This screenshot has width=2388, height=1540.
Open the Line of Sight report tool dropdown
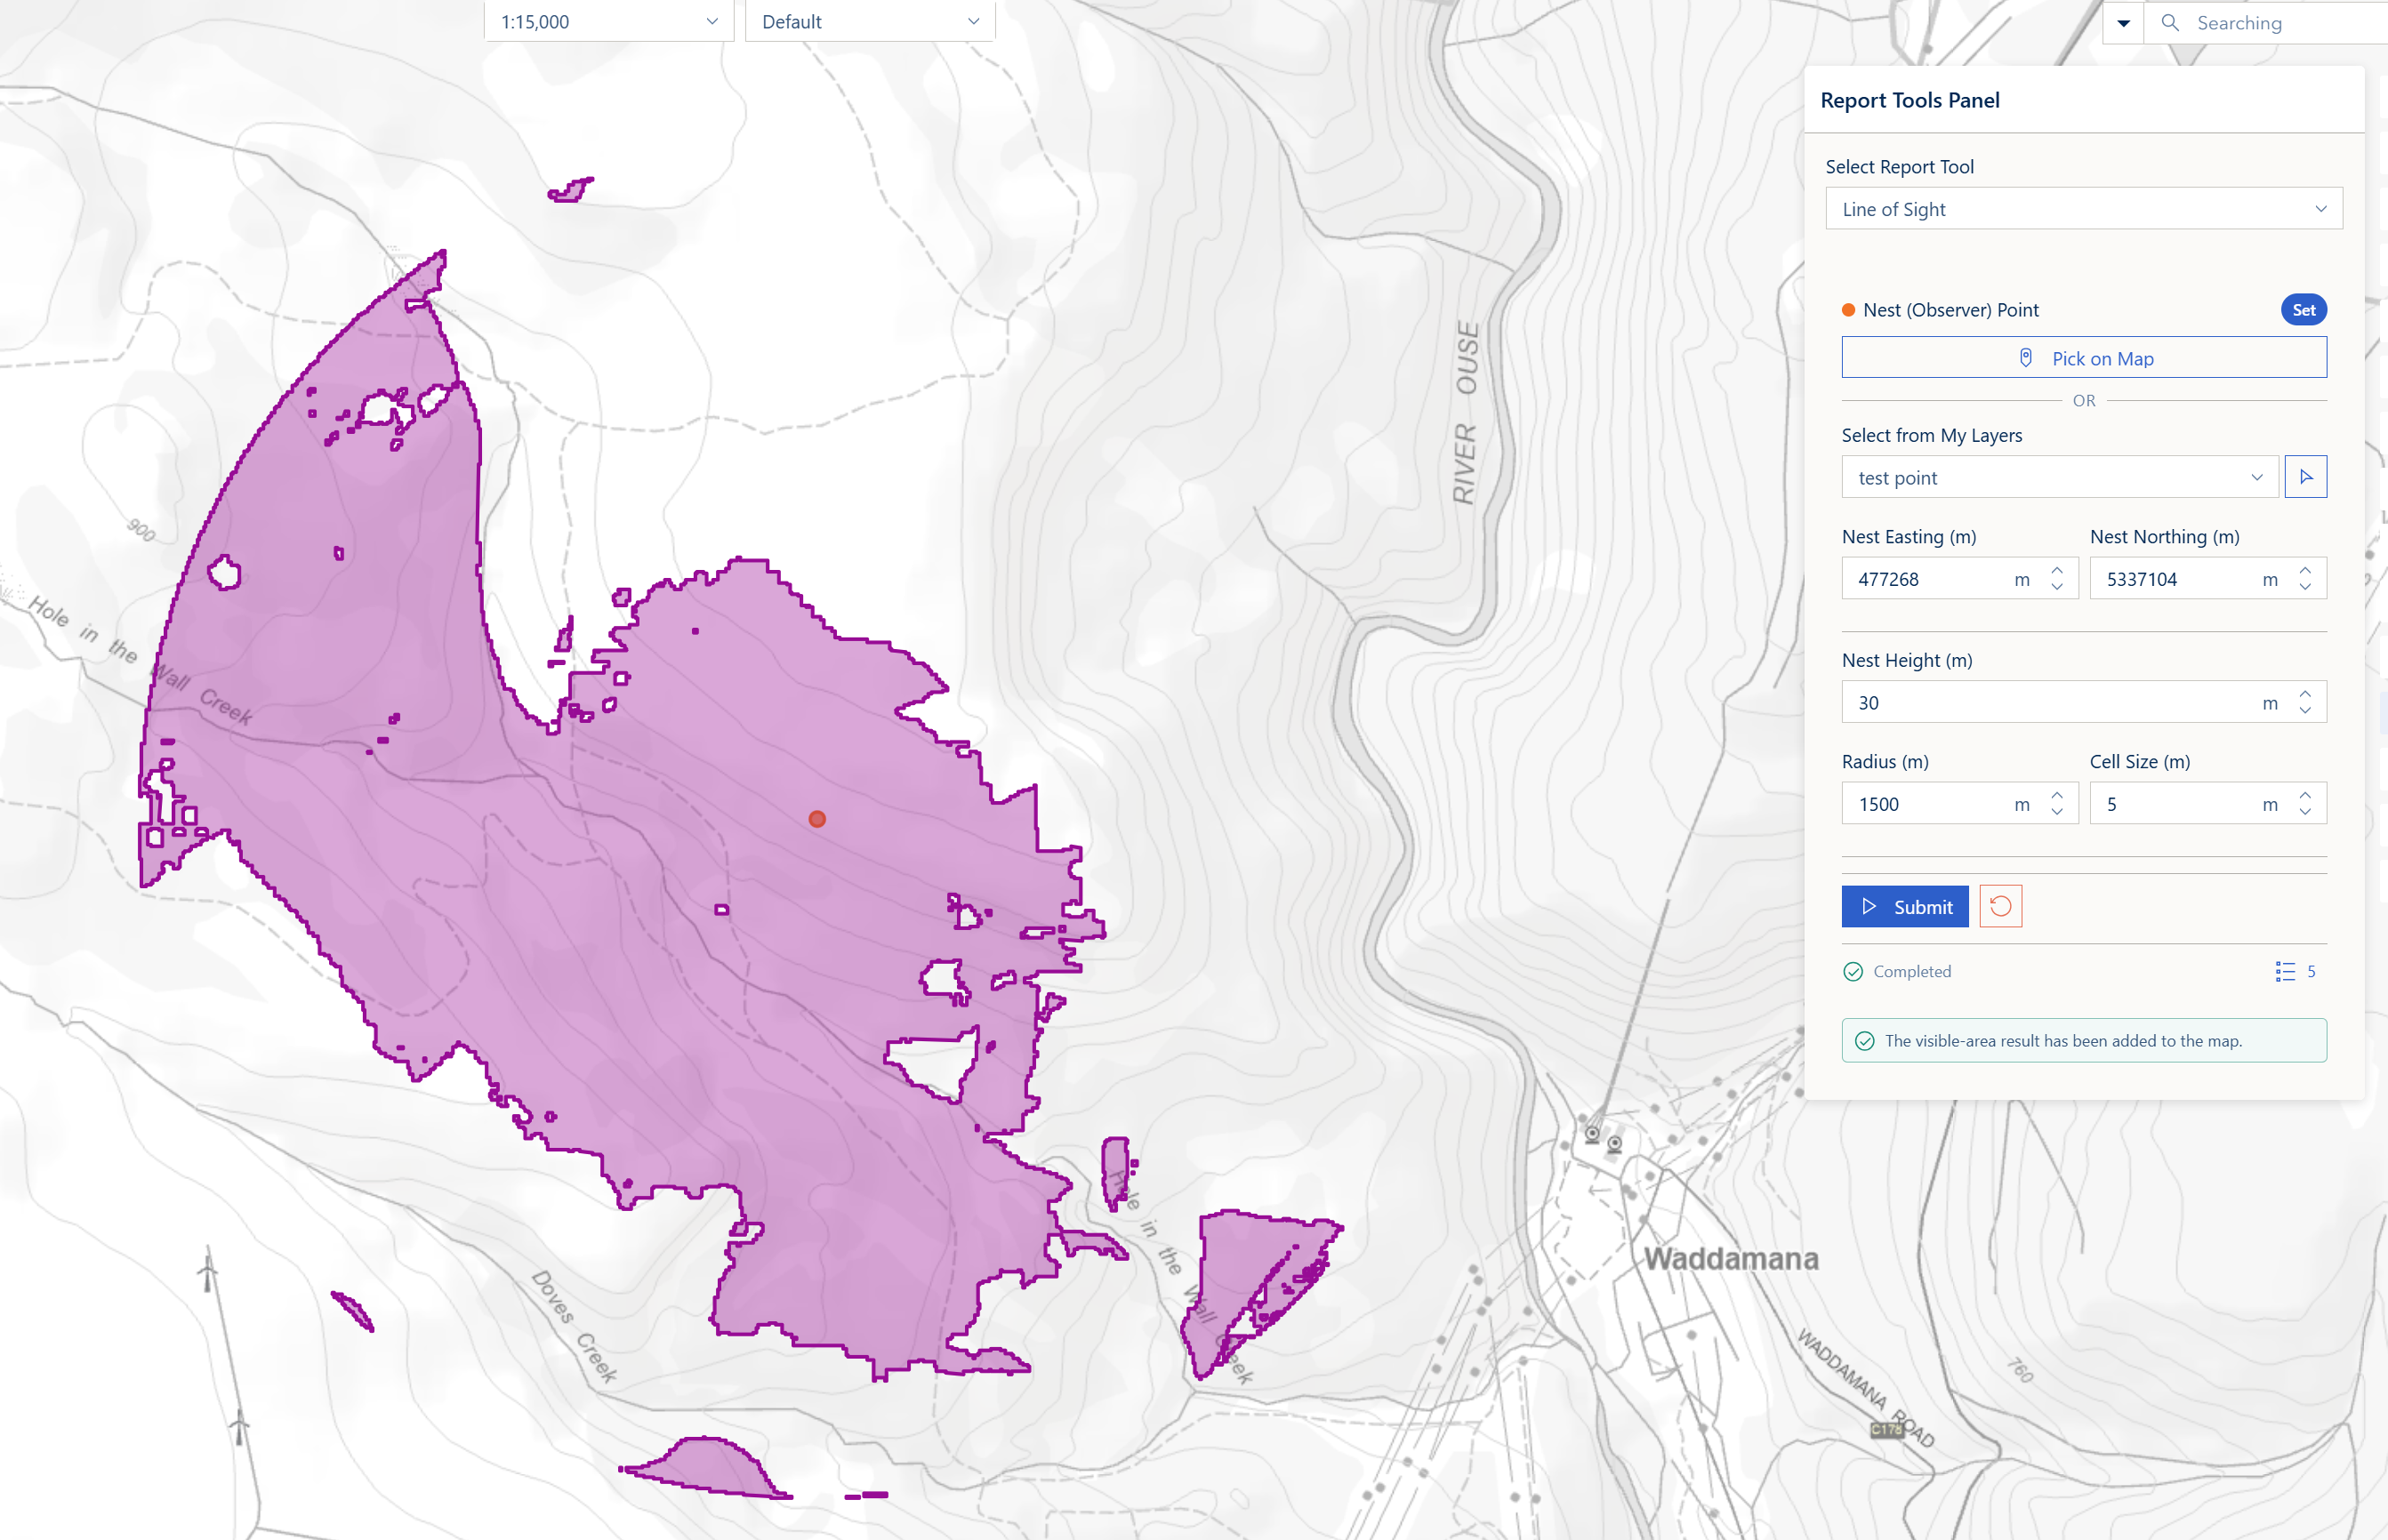(2084, 209)
